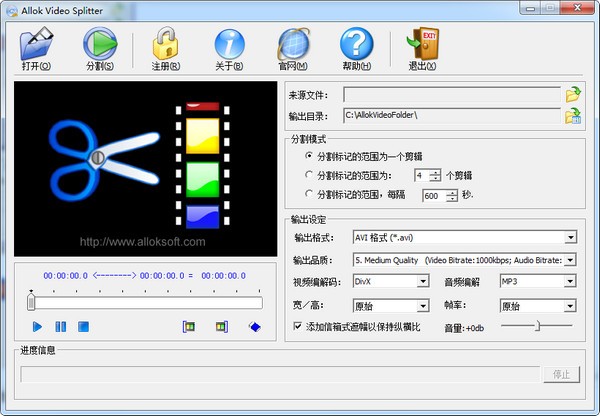Open registration via 注册(R) lock icon
This screenshot has width=600, height=416.
[166, 49]
